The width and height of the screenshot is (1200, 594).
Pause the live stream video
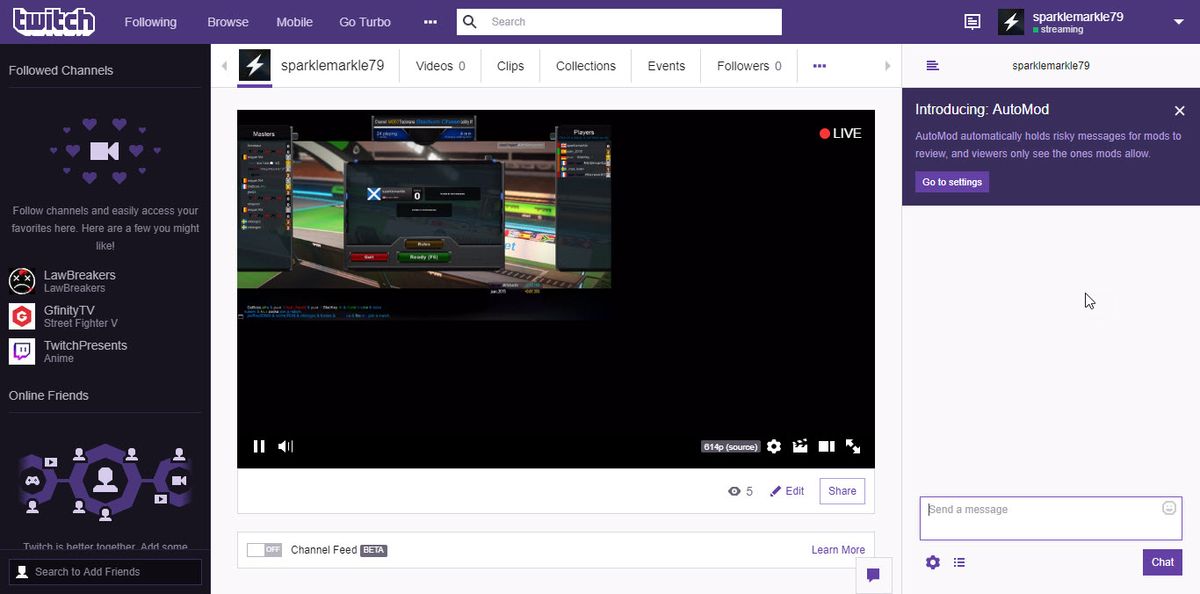pos(259,447)
